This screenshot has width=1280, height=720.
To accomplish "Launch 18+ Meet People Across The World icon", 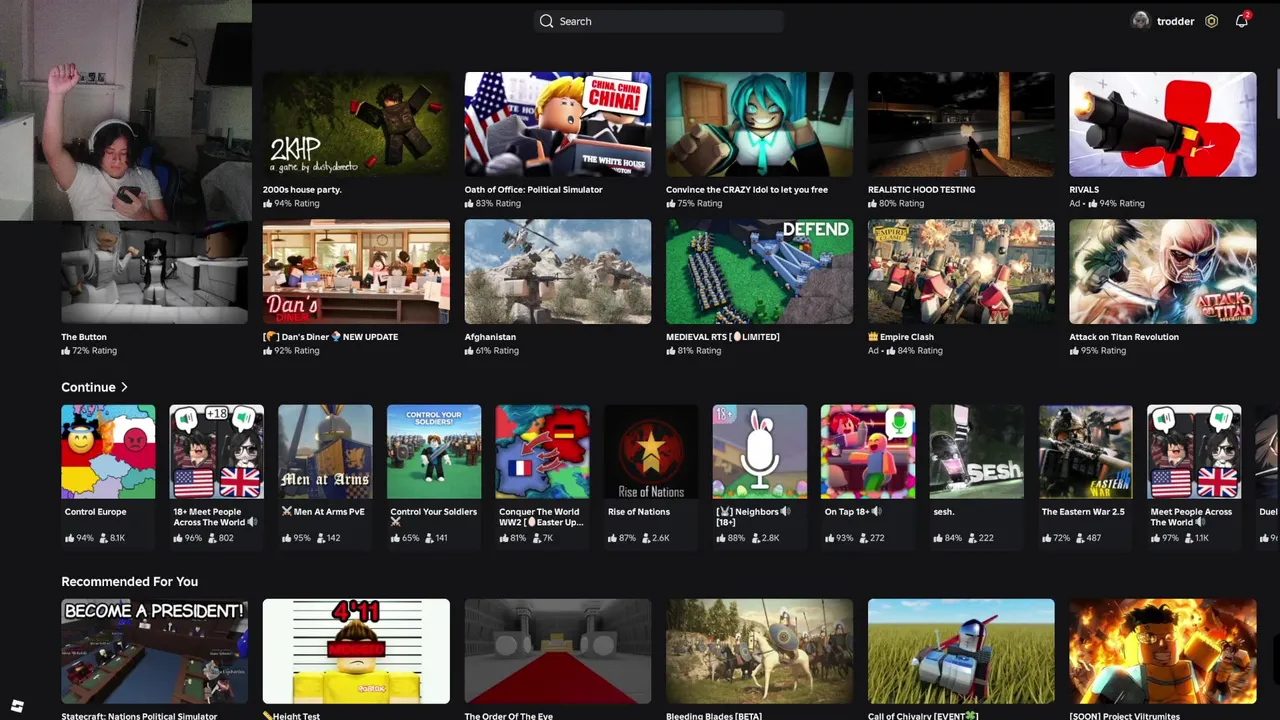I will (217, 451).
